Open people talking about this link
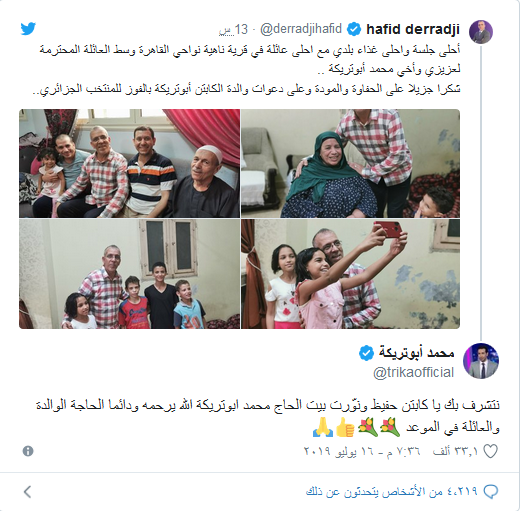The width and height of the screenshot is (521, 518). tap(392, 492)
